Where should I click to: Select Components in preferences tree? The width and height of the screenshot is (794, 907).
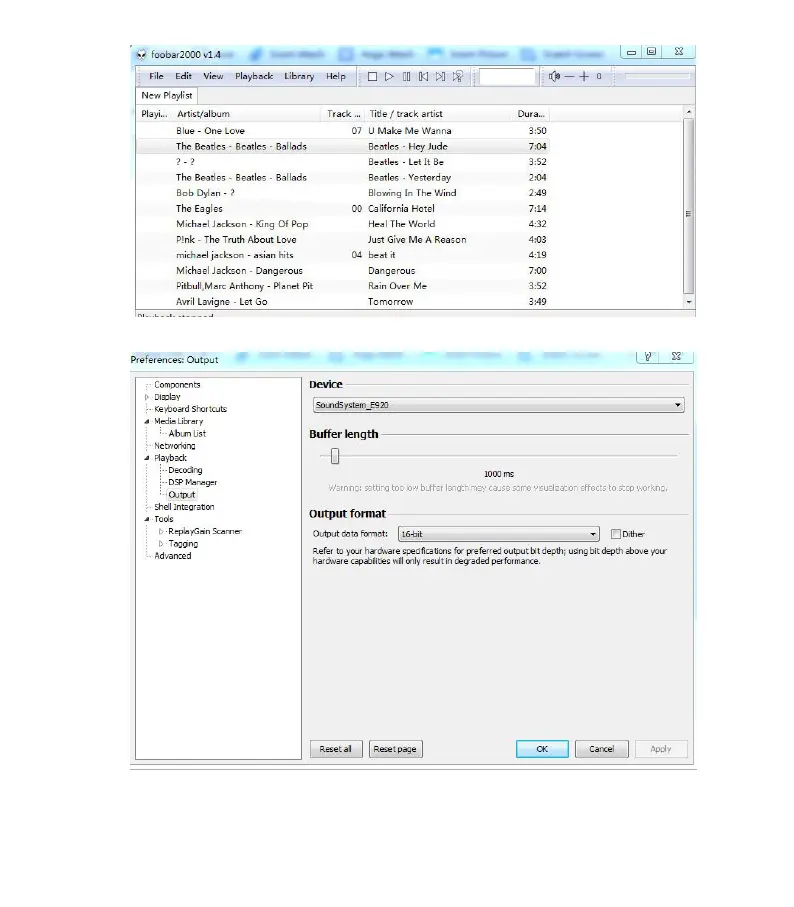[x=177, y=385]
